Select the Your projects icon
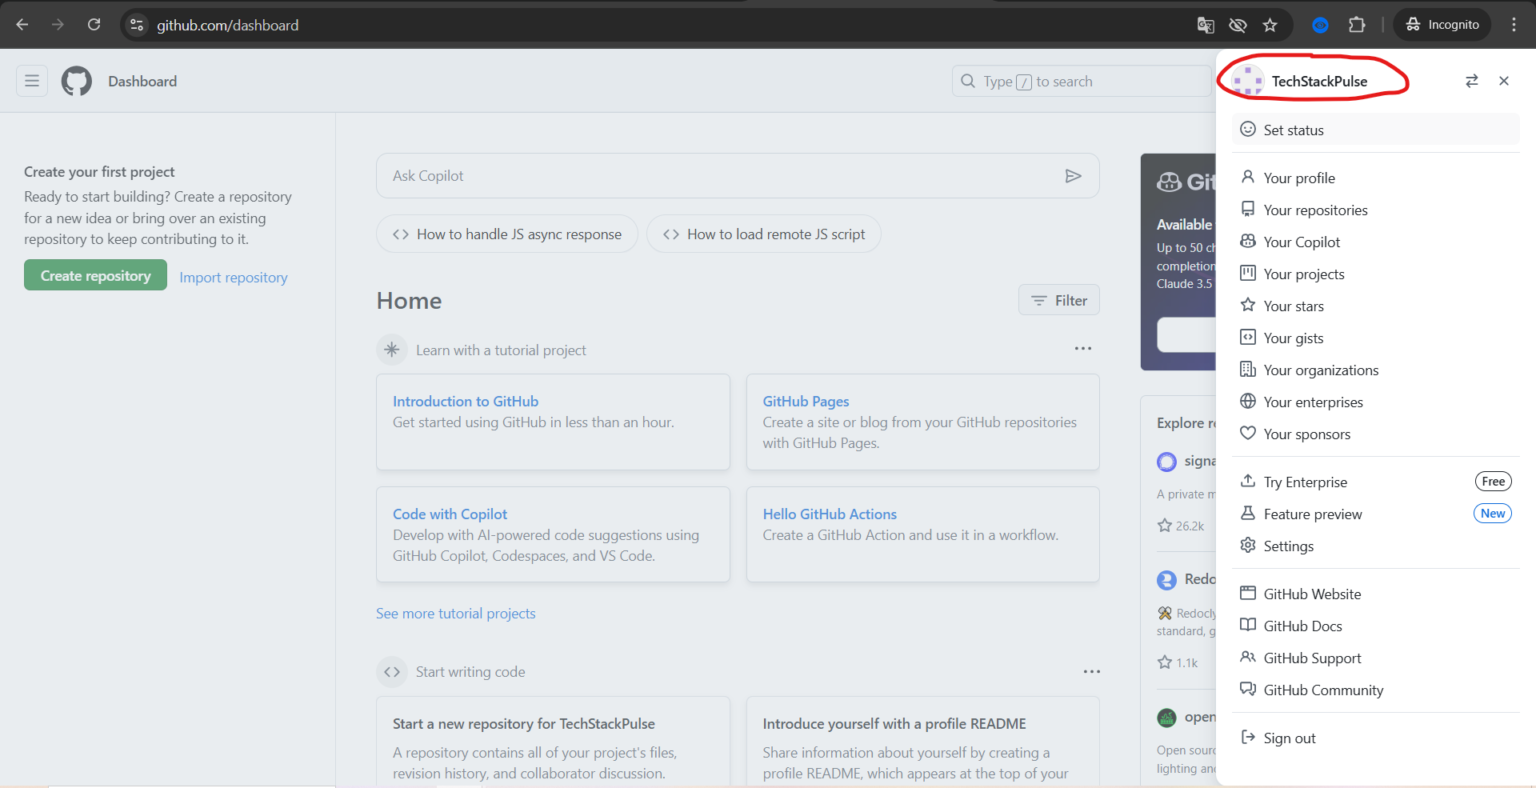This screenshot has height=788, width=1536. pyautogui.click(x=1247, y=273)
